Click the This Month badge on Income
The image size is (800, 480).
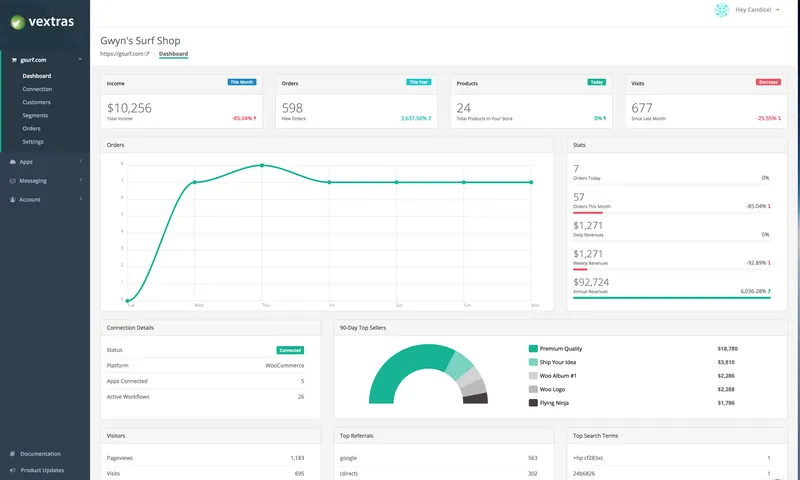click(242, 82)
